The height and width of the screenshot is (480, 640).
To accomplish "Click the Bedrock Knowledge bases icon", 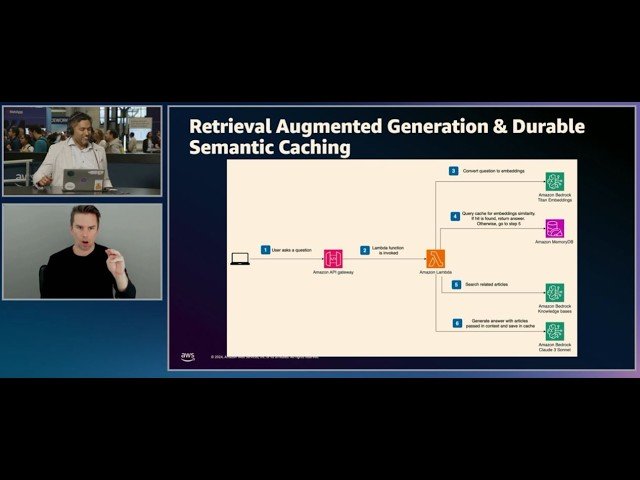I will tap(555, 293).
